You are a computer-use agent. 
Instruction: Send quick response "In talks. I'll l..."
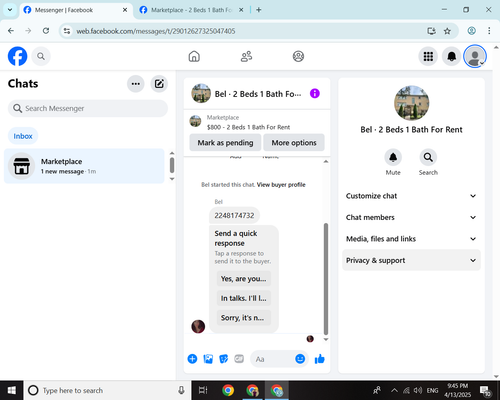click(x=244, y=298)
